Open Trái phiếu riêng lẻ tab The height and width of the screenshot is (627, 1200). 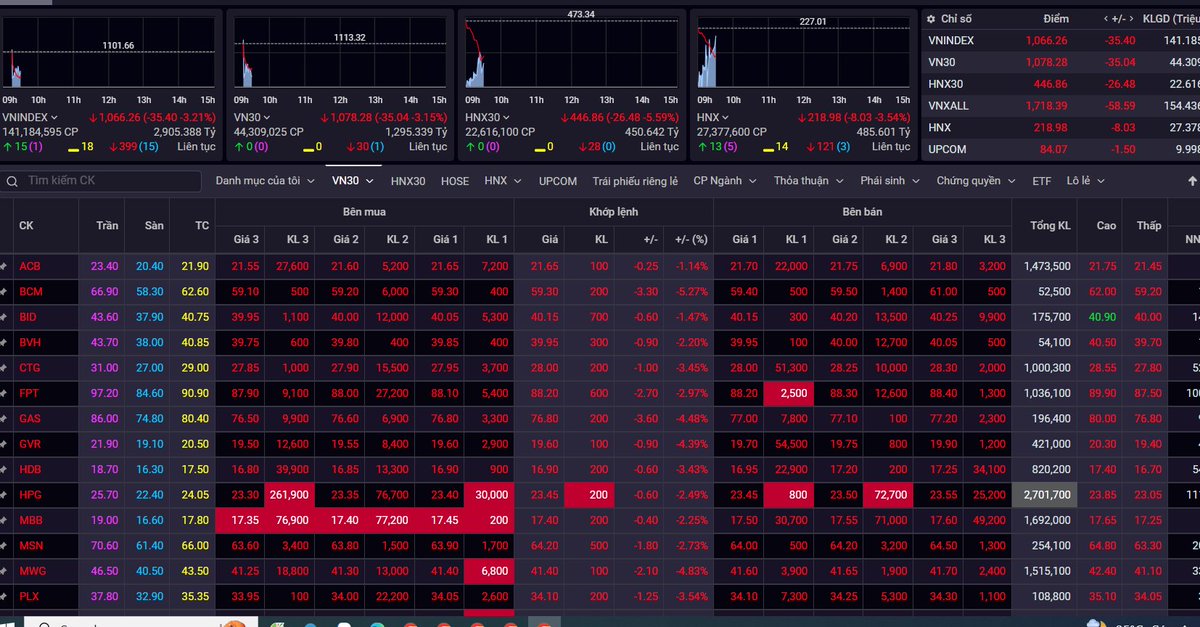point(635,181)
